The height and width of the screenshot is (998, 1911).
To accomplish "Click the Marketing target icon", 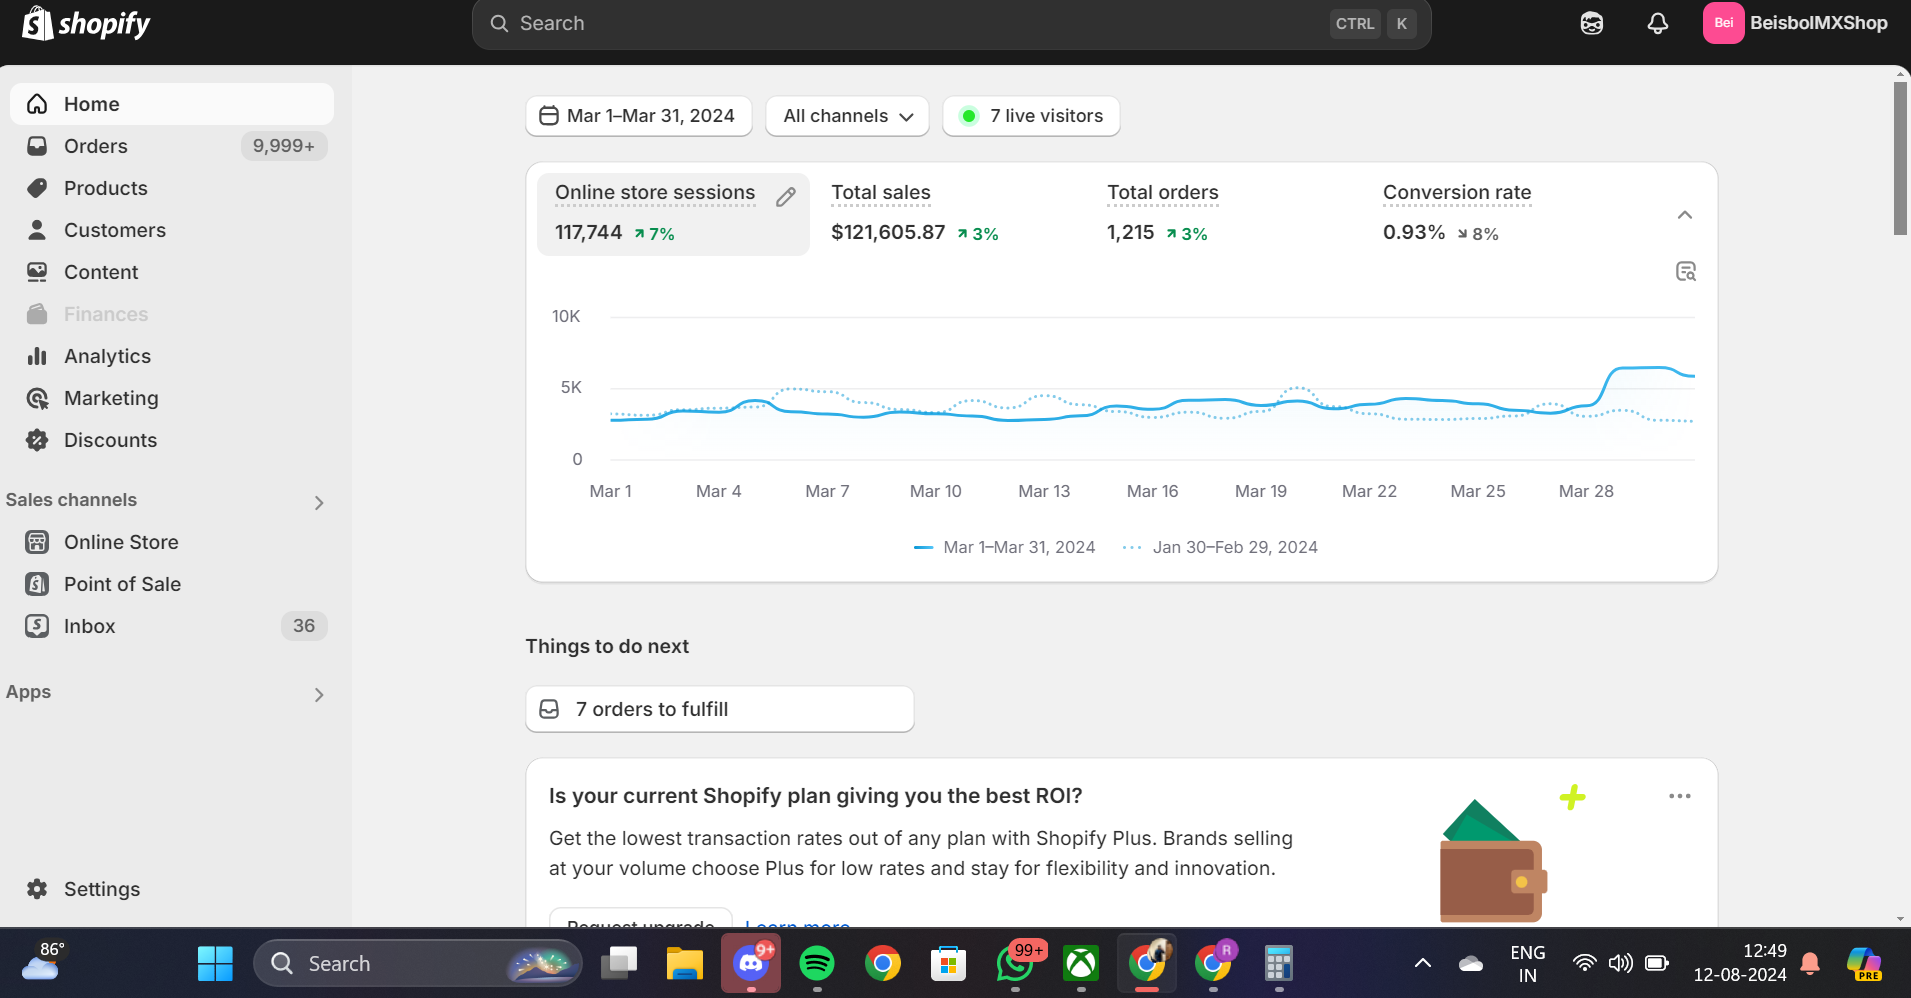I will (x=37, y=398).
